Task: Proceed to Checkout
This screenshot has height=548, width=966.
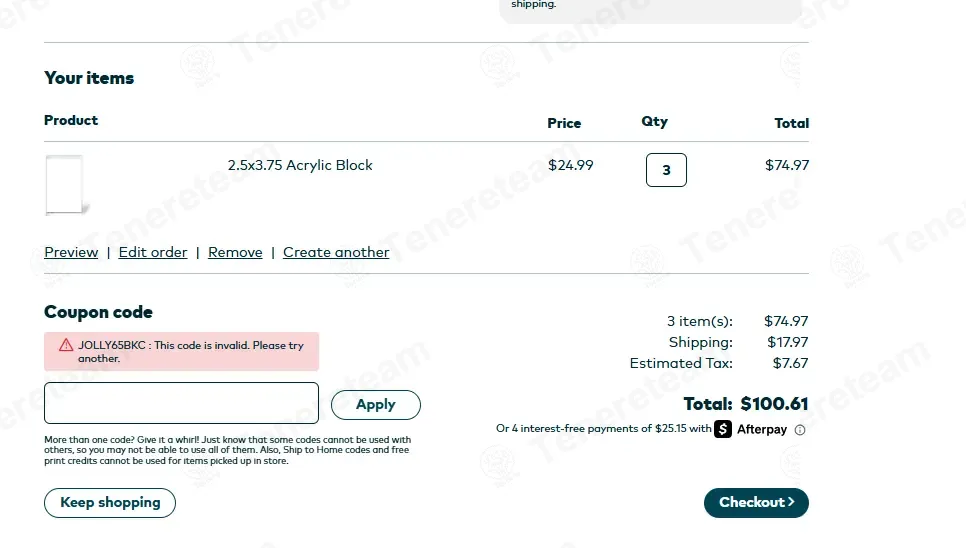Action: pos(756,502)
